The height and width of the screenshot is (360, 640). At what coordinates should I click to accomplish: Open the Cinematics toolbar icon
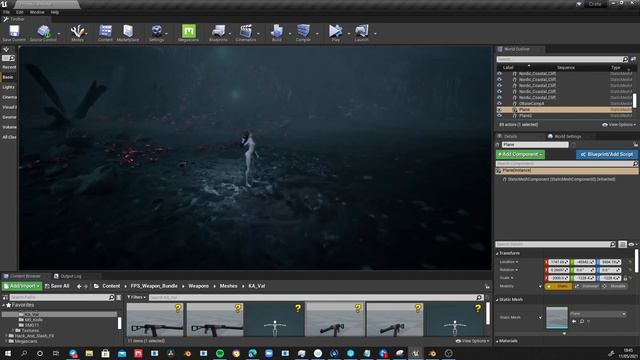click(246, 33)
